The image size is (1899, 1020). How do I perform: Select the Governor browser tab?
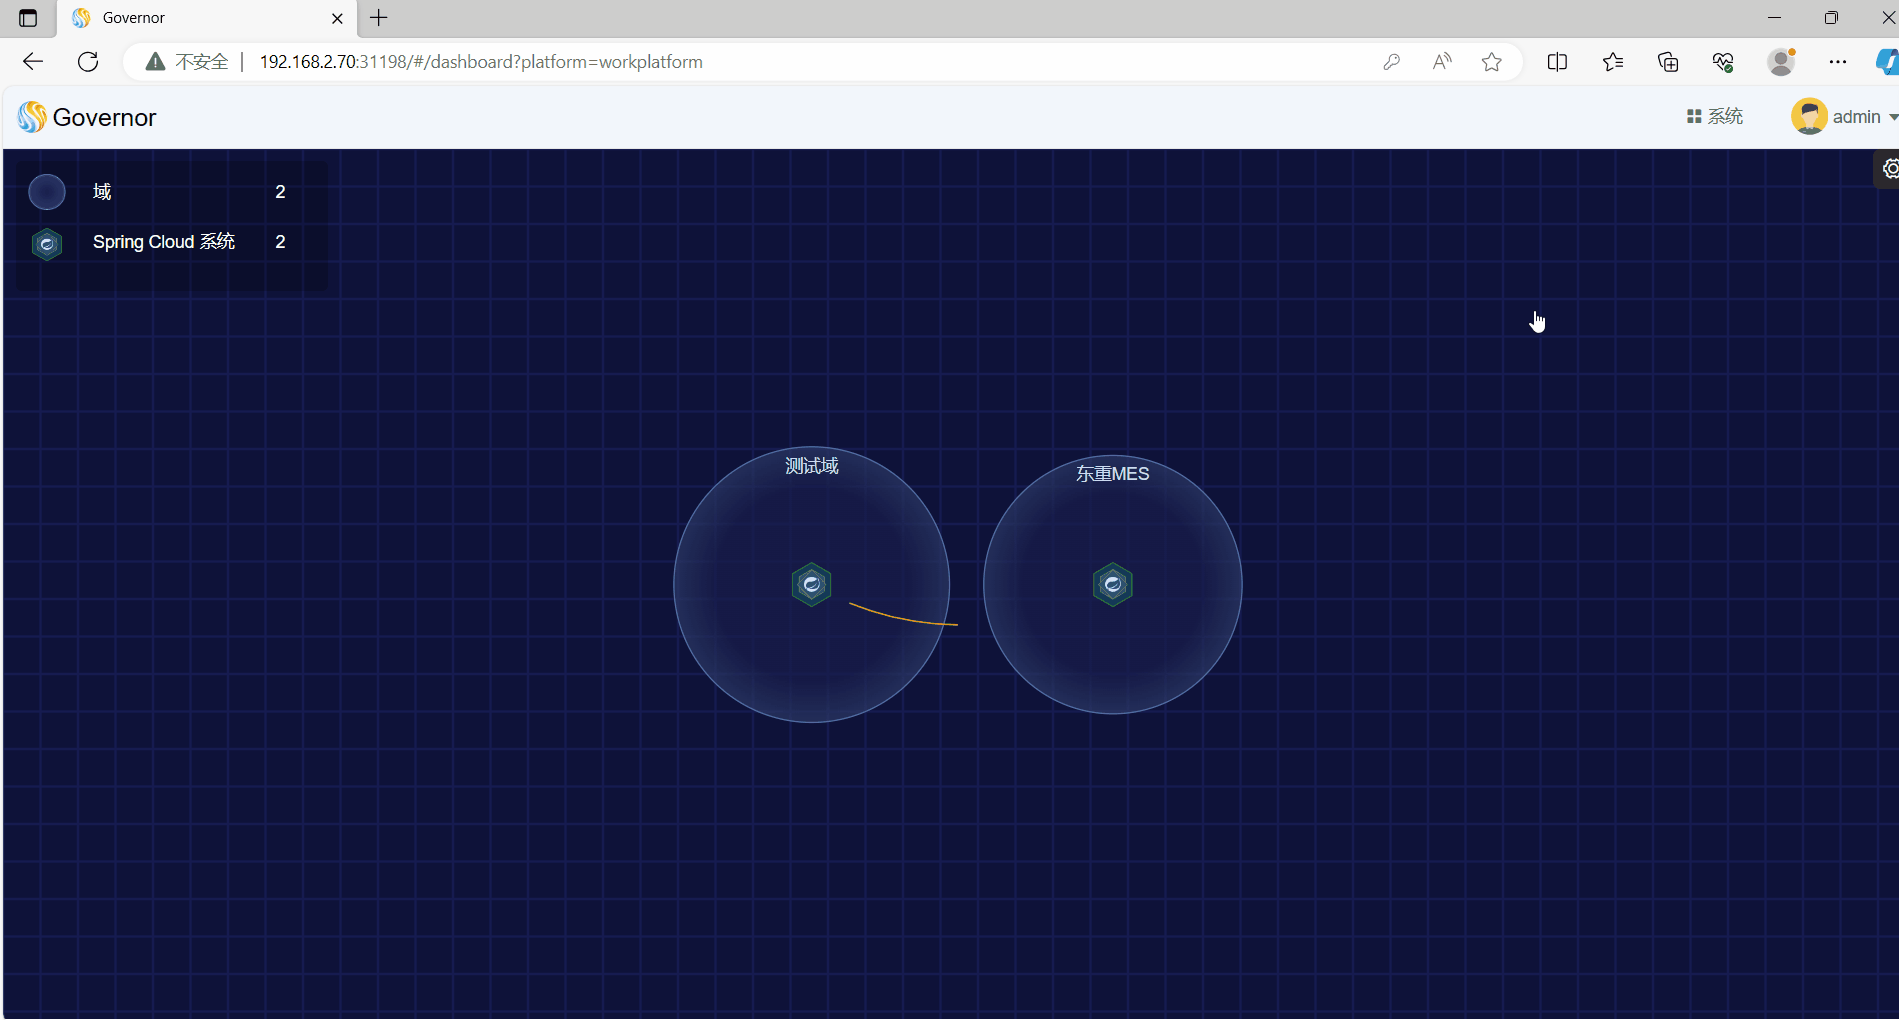point(200,18)
